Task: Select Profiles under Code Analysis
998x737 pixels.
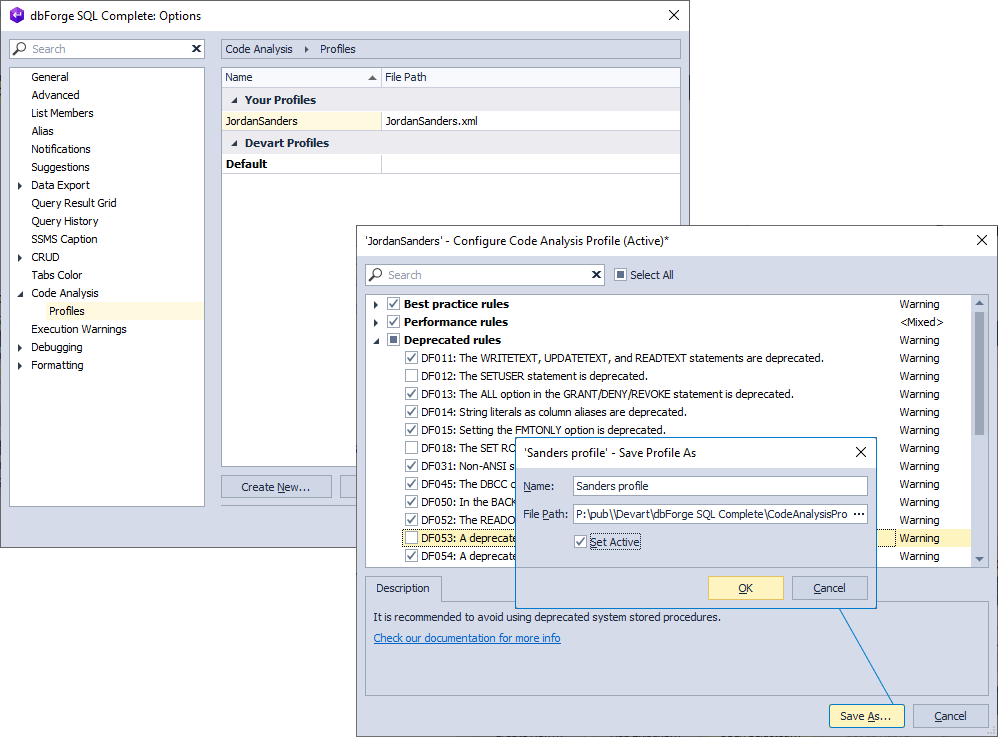Action: pos(67,311)
